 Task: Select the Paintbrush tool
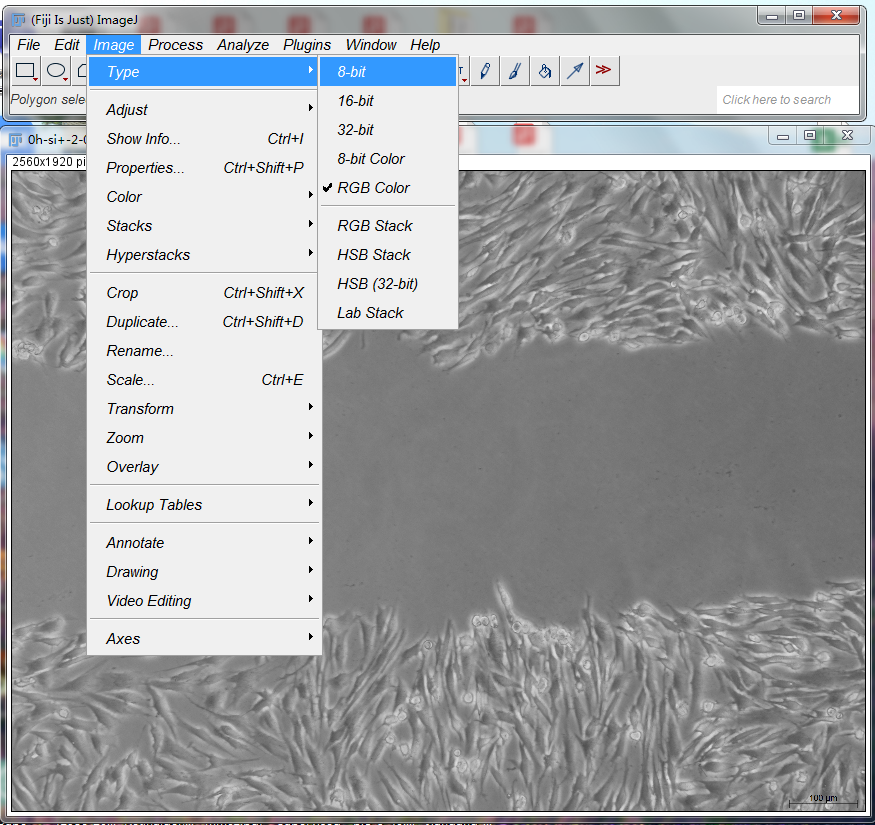[515, 71]
